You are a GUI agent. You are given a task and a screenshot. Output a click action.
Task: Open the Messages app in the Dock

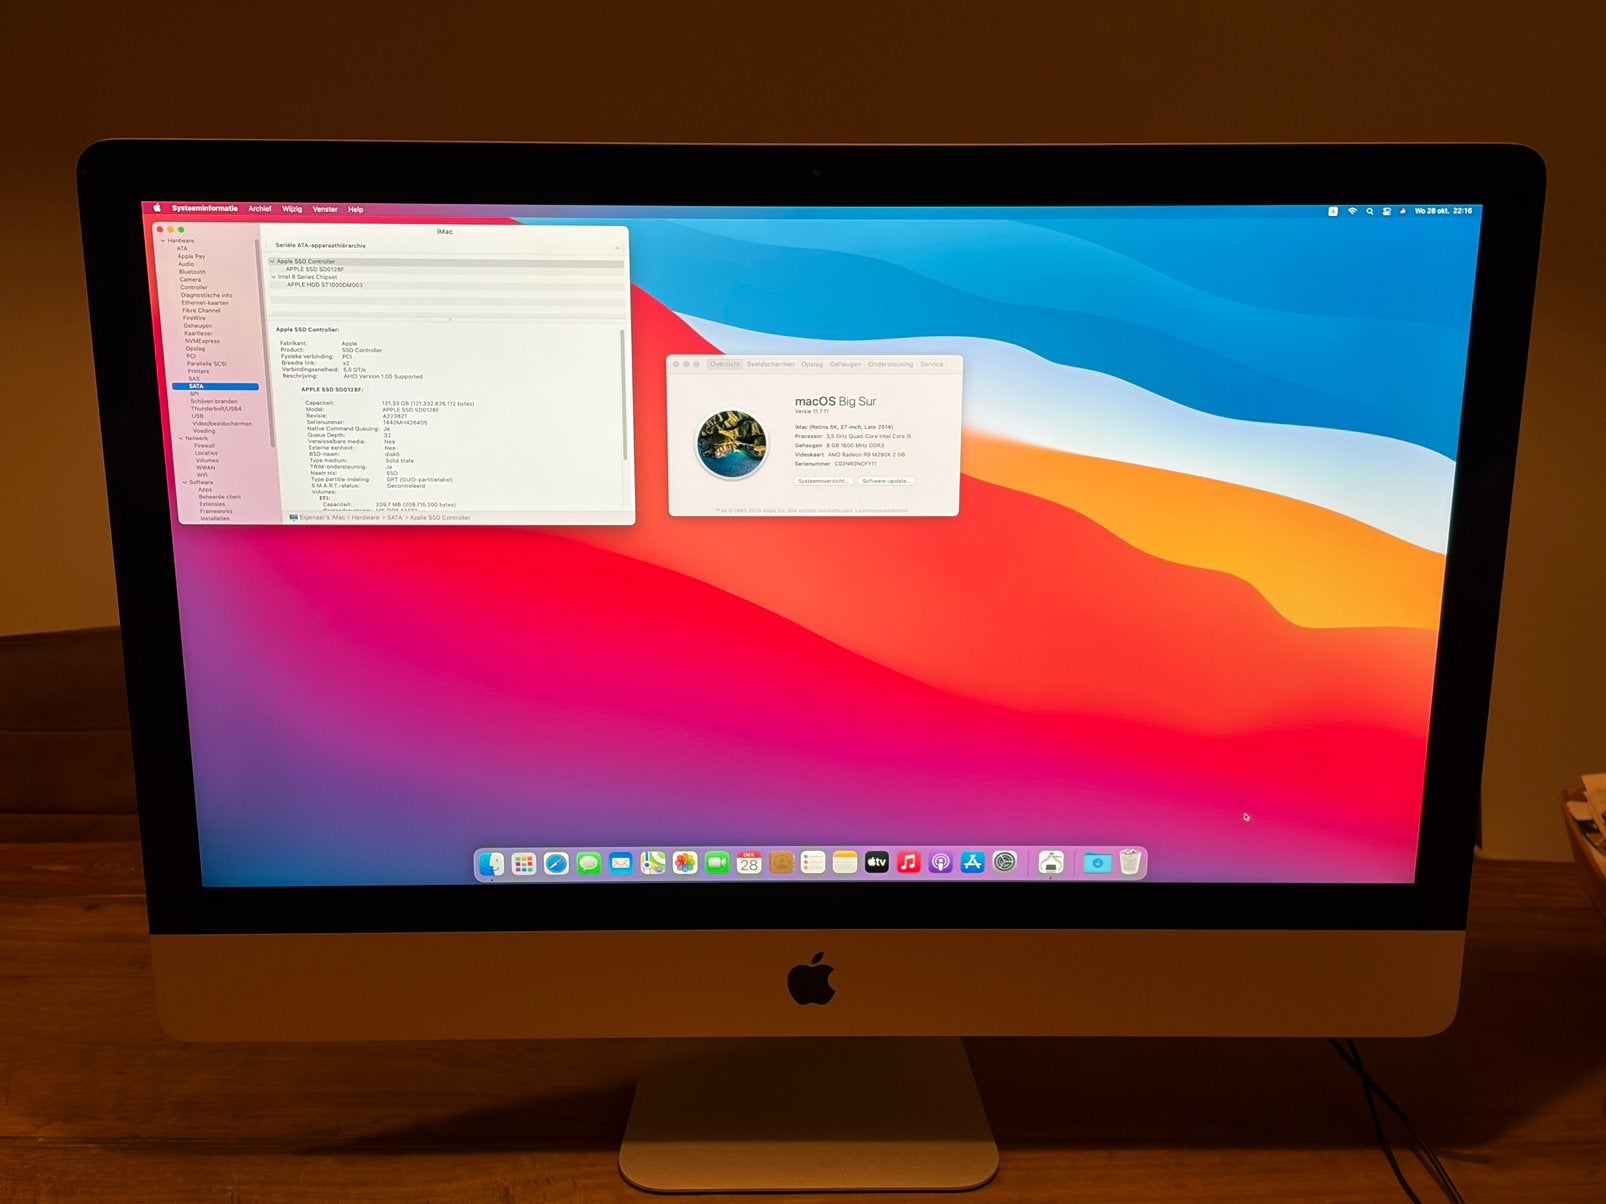click(x=588, y=863)
